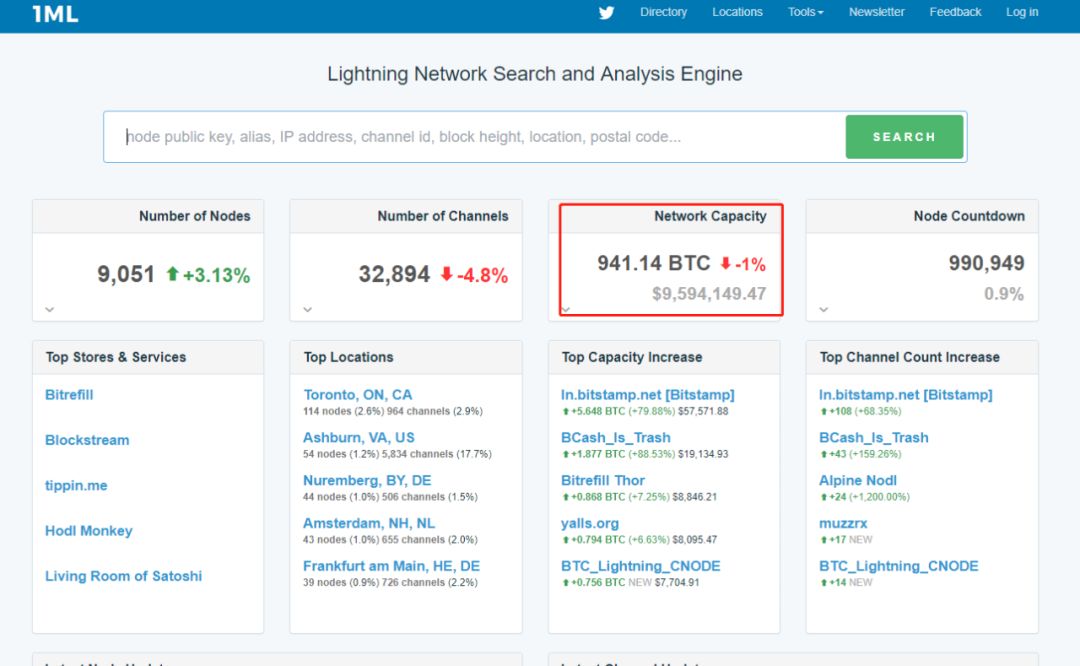Visit the tippin.me link
1080x666 pixels.
(76, 486)
